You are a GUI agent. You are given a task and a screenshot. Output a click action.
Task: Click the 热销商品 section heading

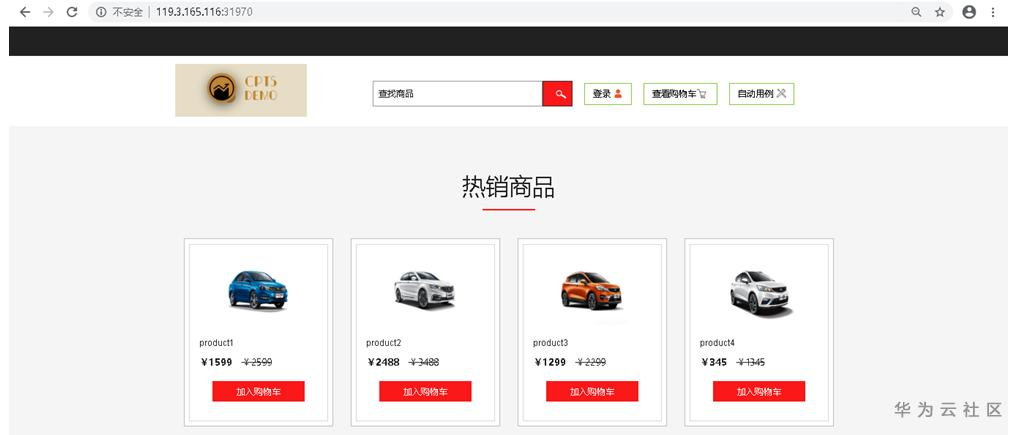click(x=508, y=187)
